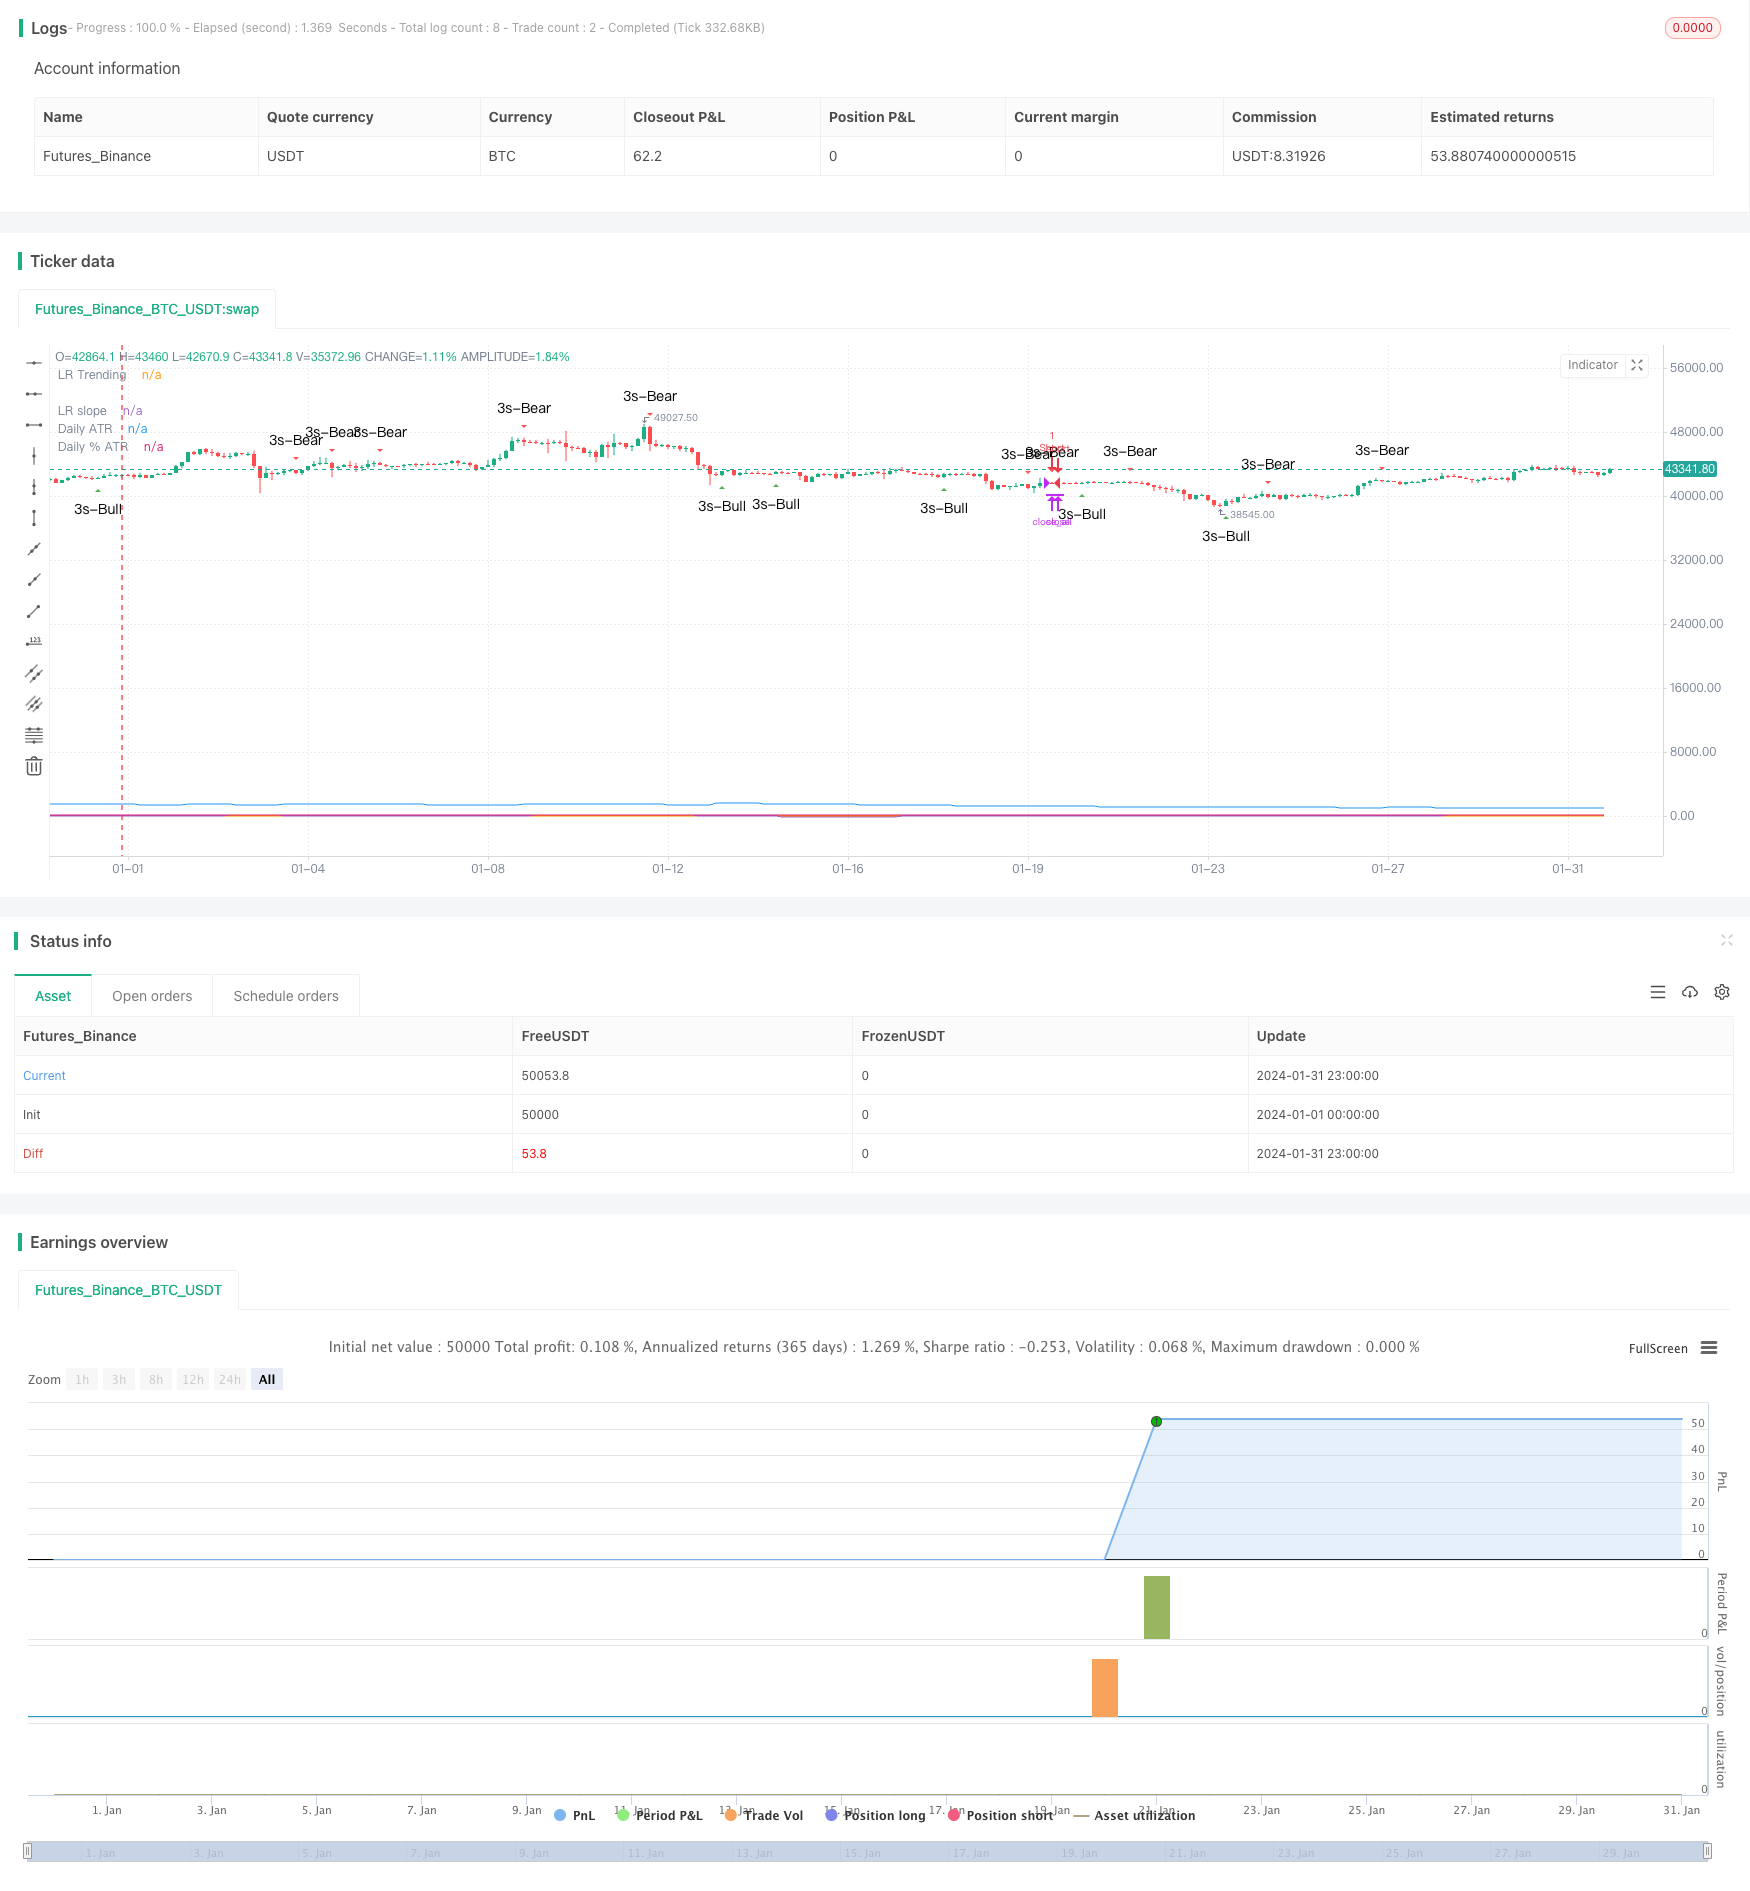Click the Diff row label
Viewport: 1750px width, 1891px height.
coord(33,1154)
